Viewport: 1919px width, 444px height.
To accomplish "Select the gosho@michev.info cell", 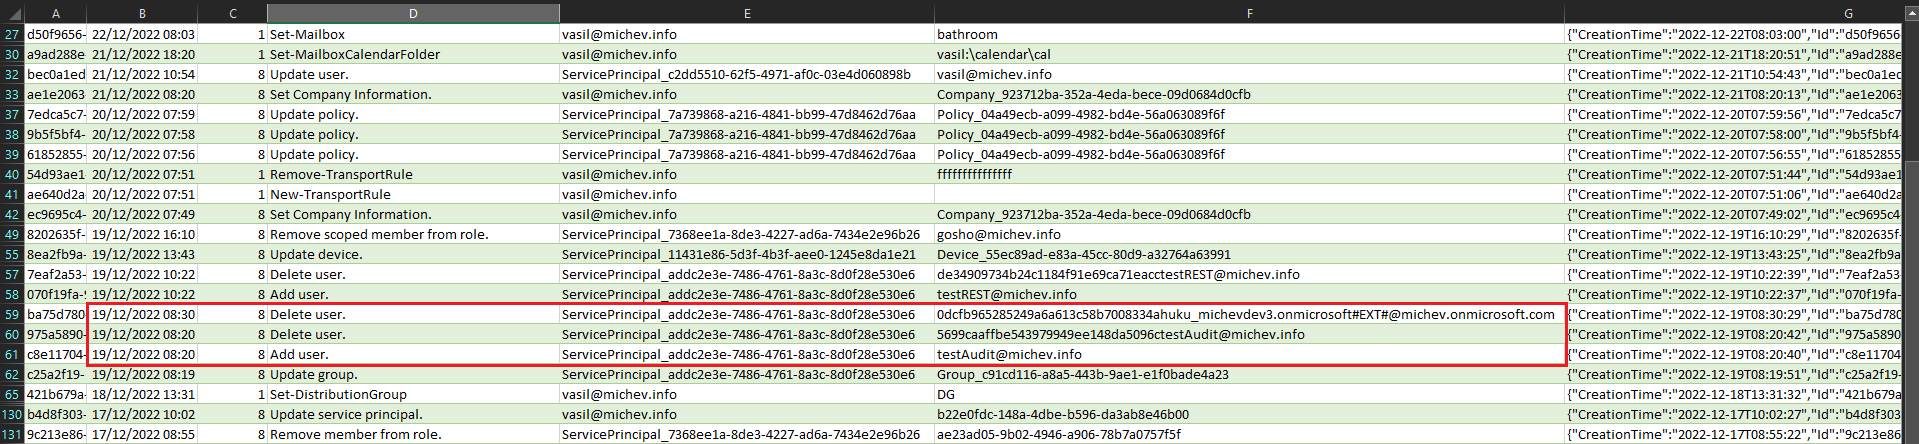I will tap(998, 234).
